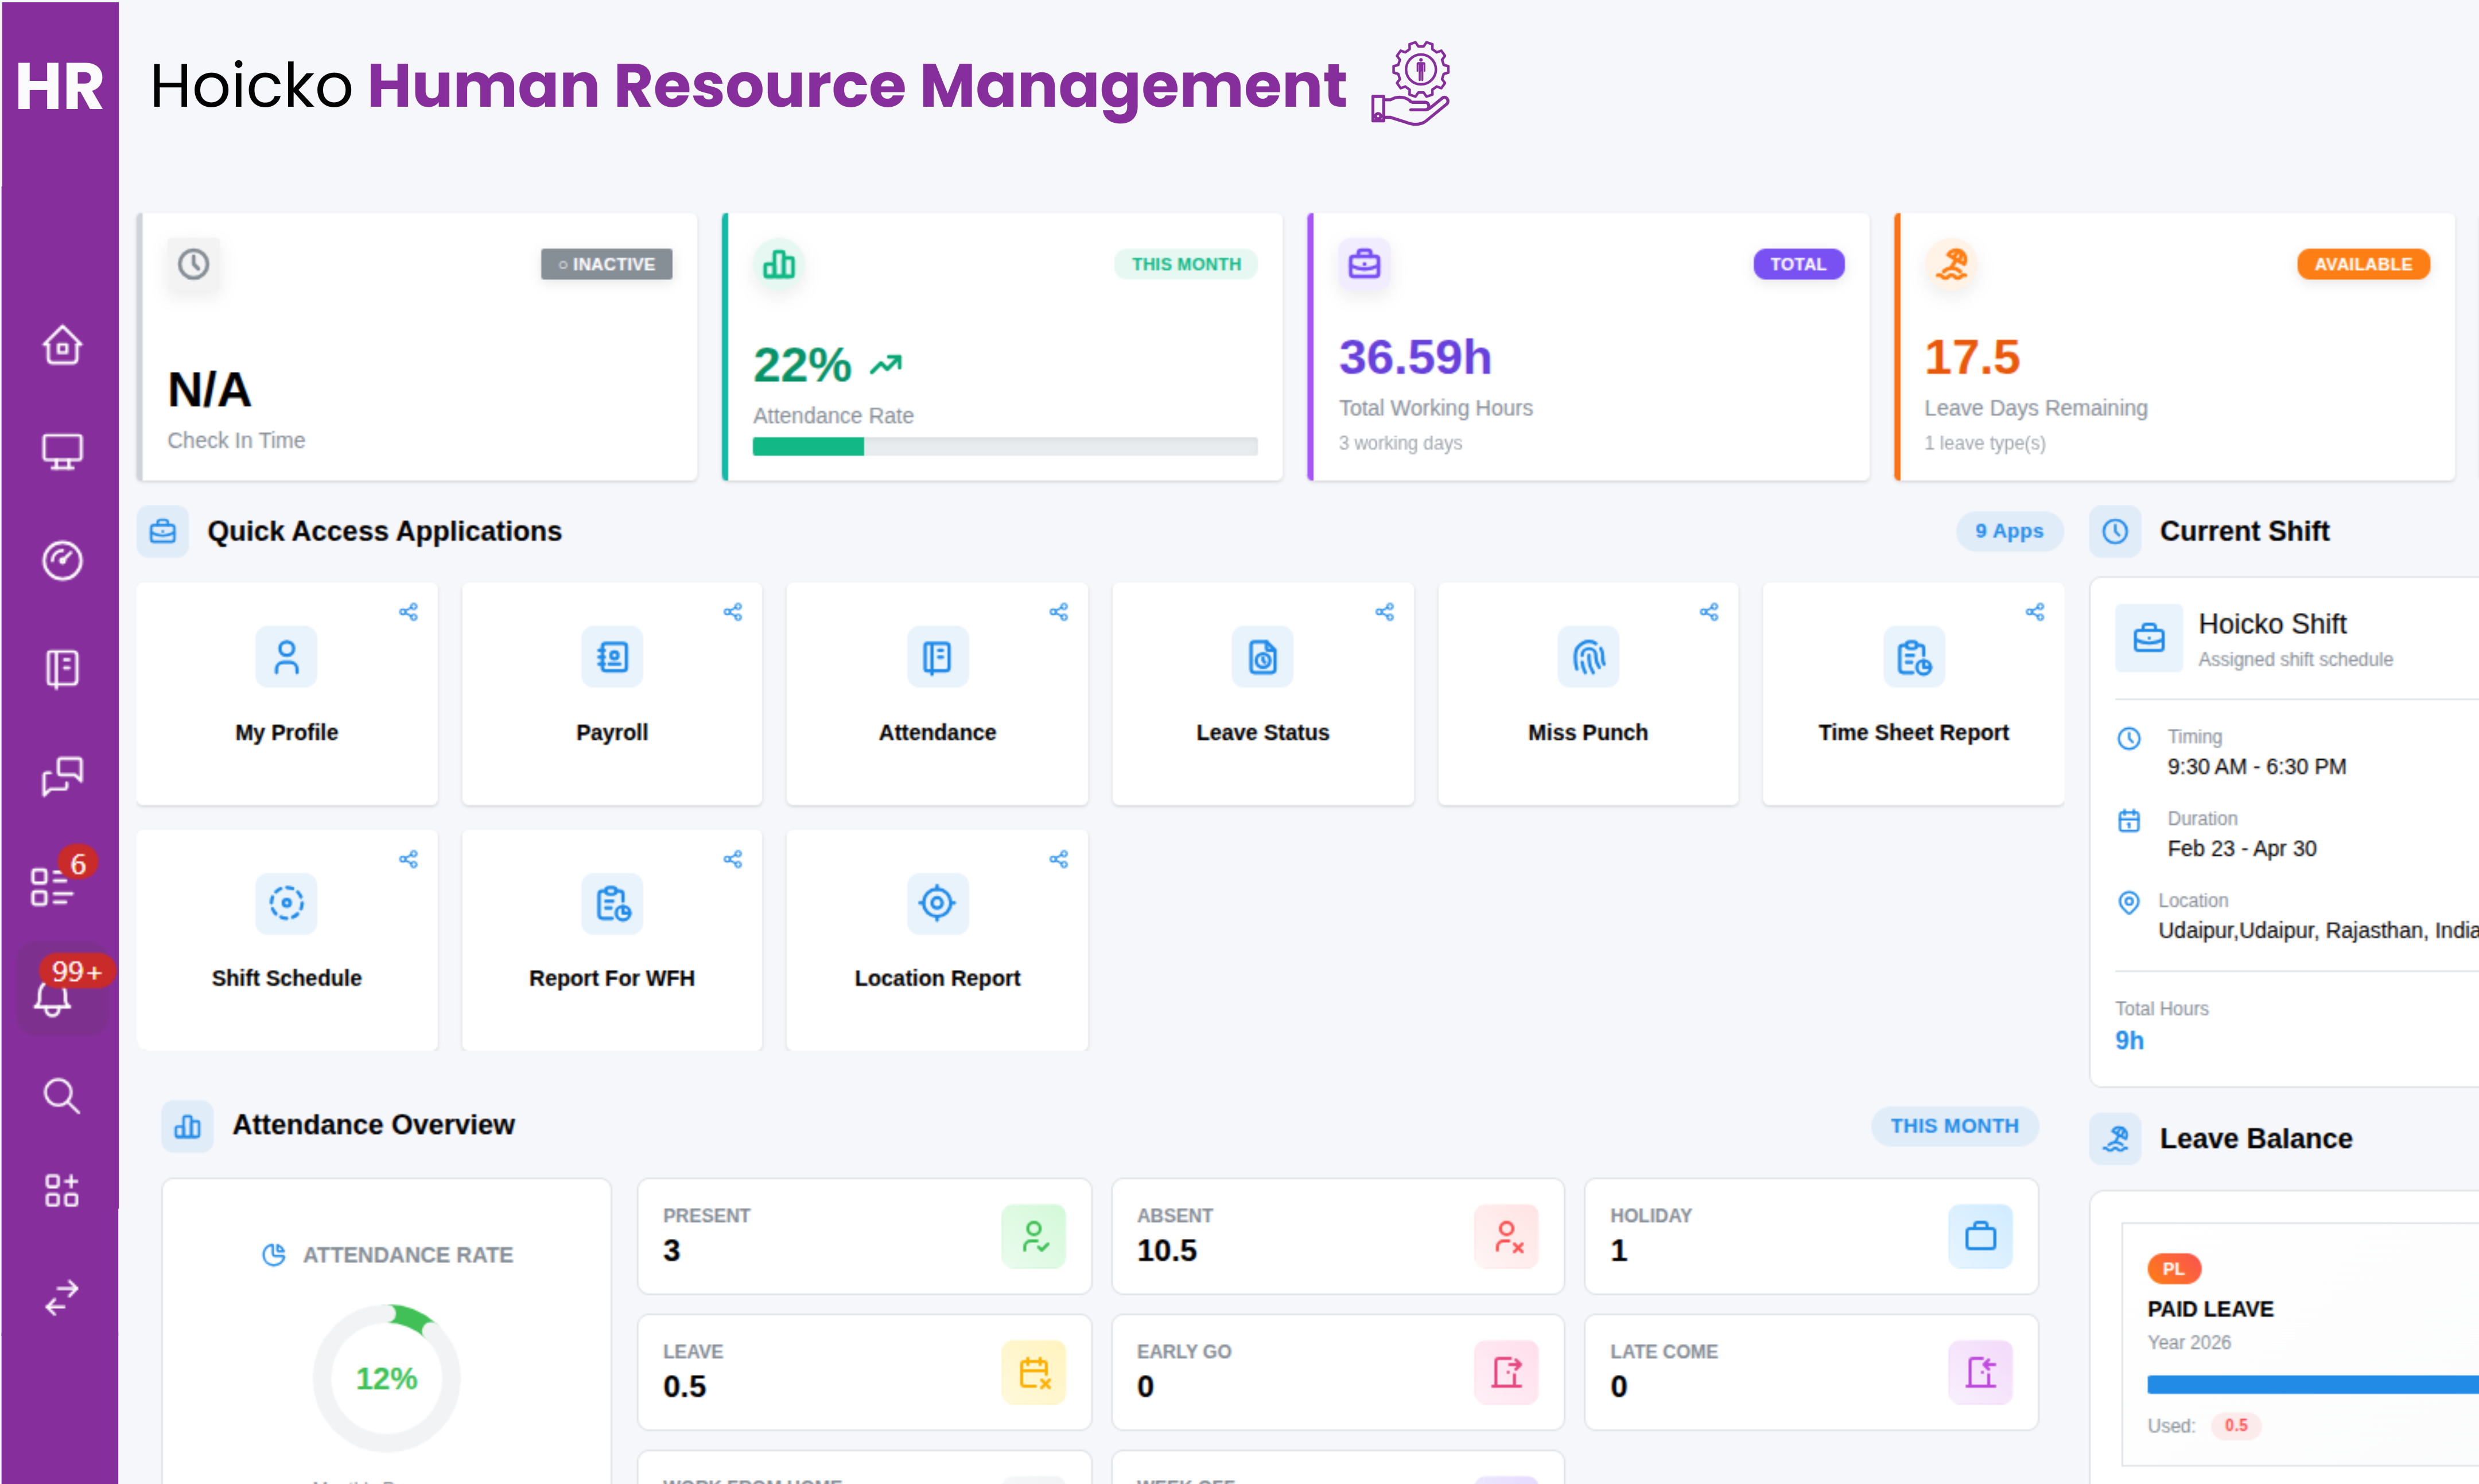Click the search magnifier in sidebar
Screen dimensions: 2479x1484
[62, 1096]
